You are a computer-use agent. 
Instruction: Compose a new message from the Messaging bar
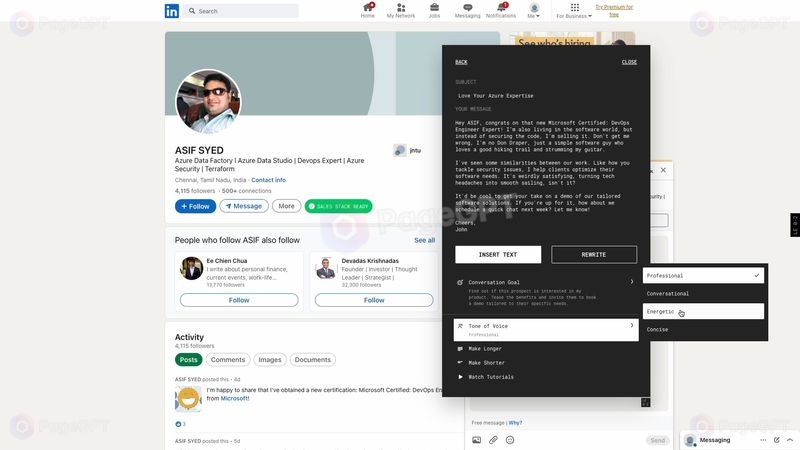click(777, 440)
